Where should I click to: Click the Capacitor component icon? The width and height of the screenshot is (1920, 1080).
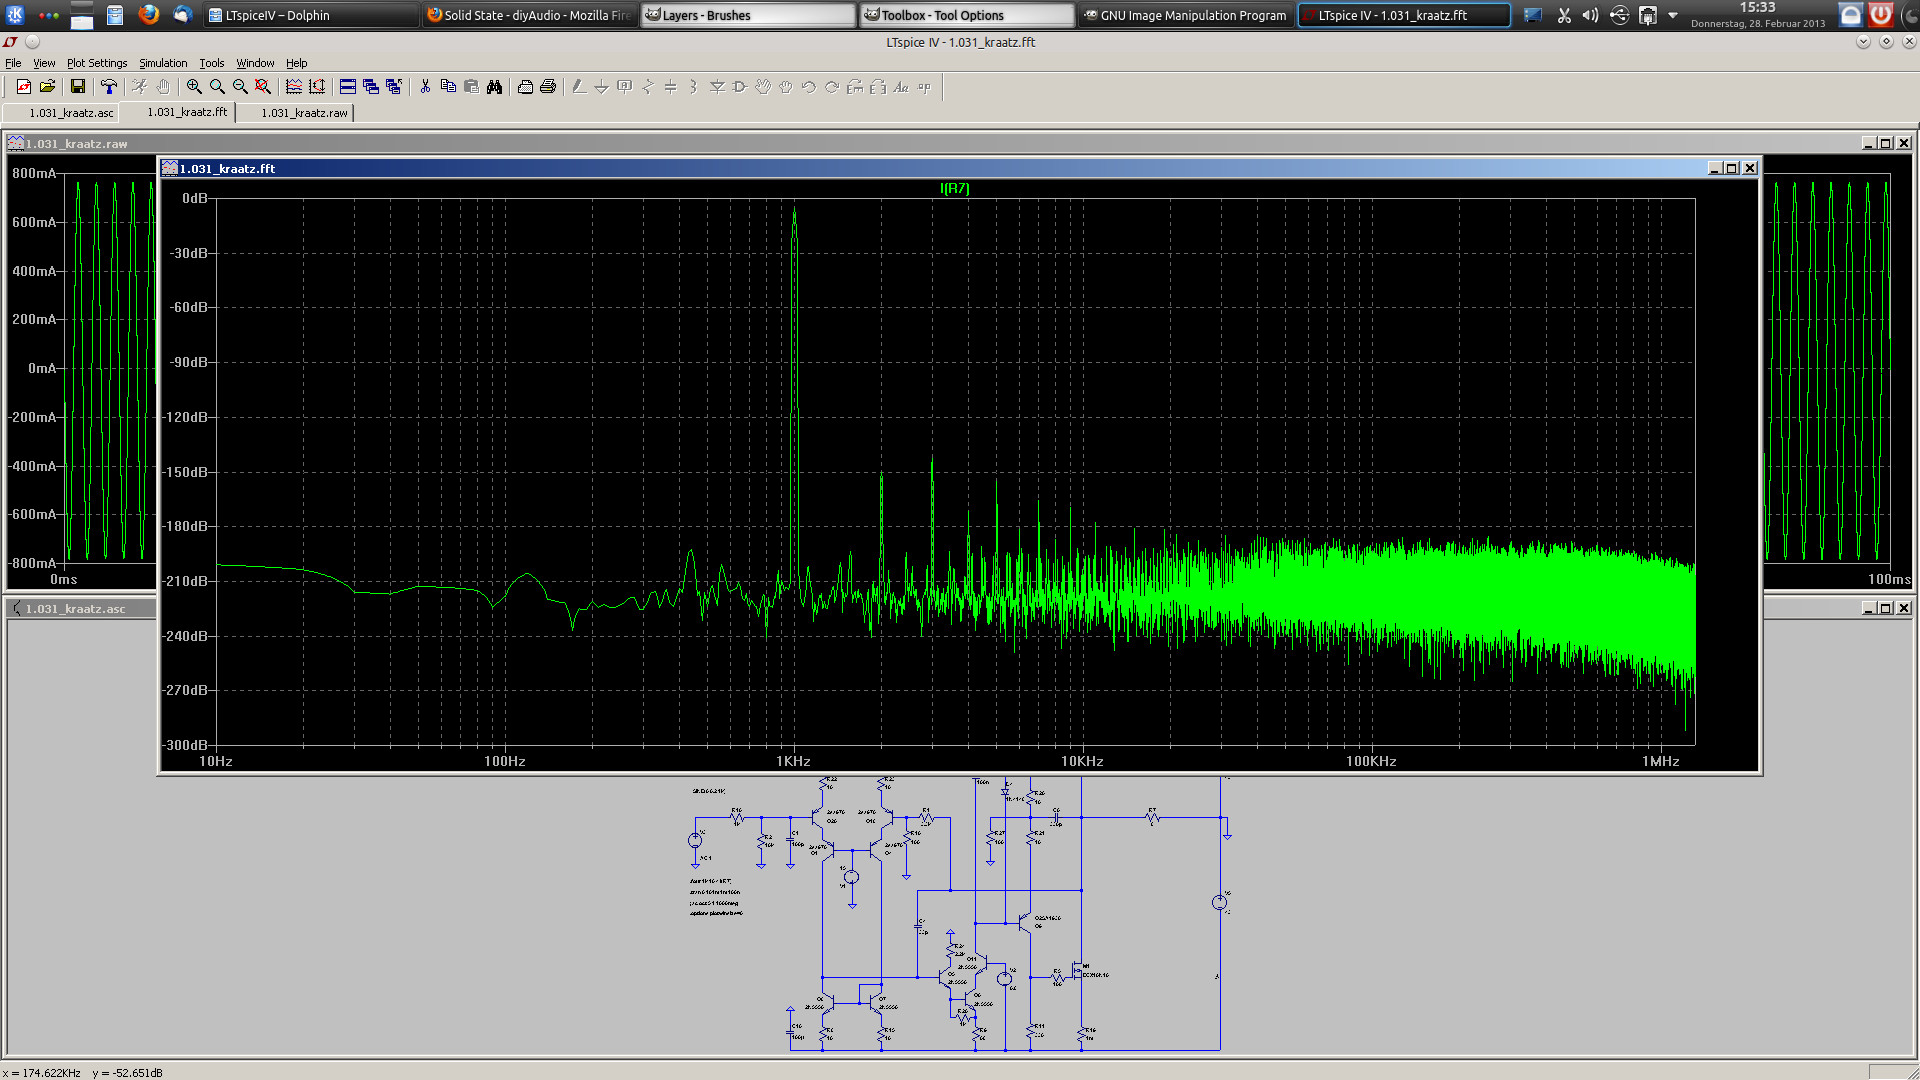(671, 87)
